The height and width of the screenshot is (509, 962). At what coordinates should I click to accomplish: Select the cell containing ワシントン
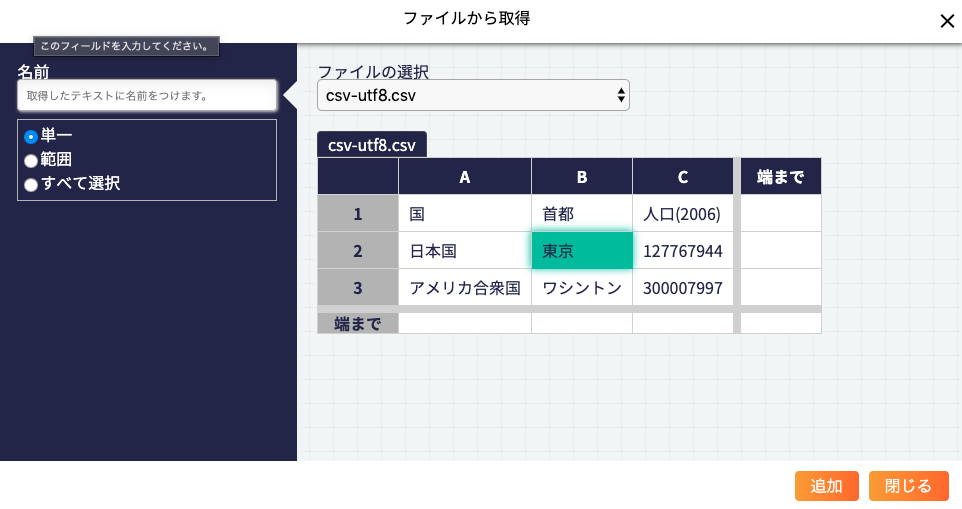pos(582,287)
